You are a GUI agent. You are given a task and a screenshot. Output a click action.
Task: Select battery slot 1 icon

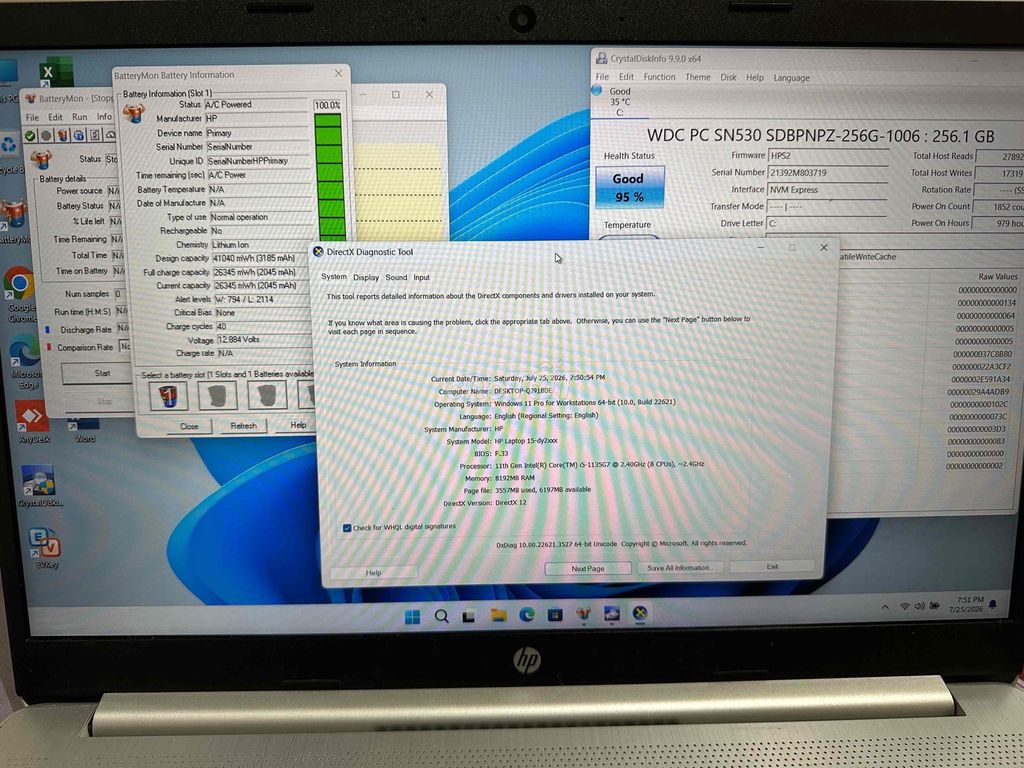[x=168, y=396]
